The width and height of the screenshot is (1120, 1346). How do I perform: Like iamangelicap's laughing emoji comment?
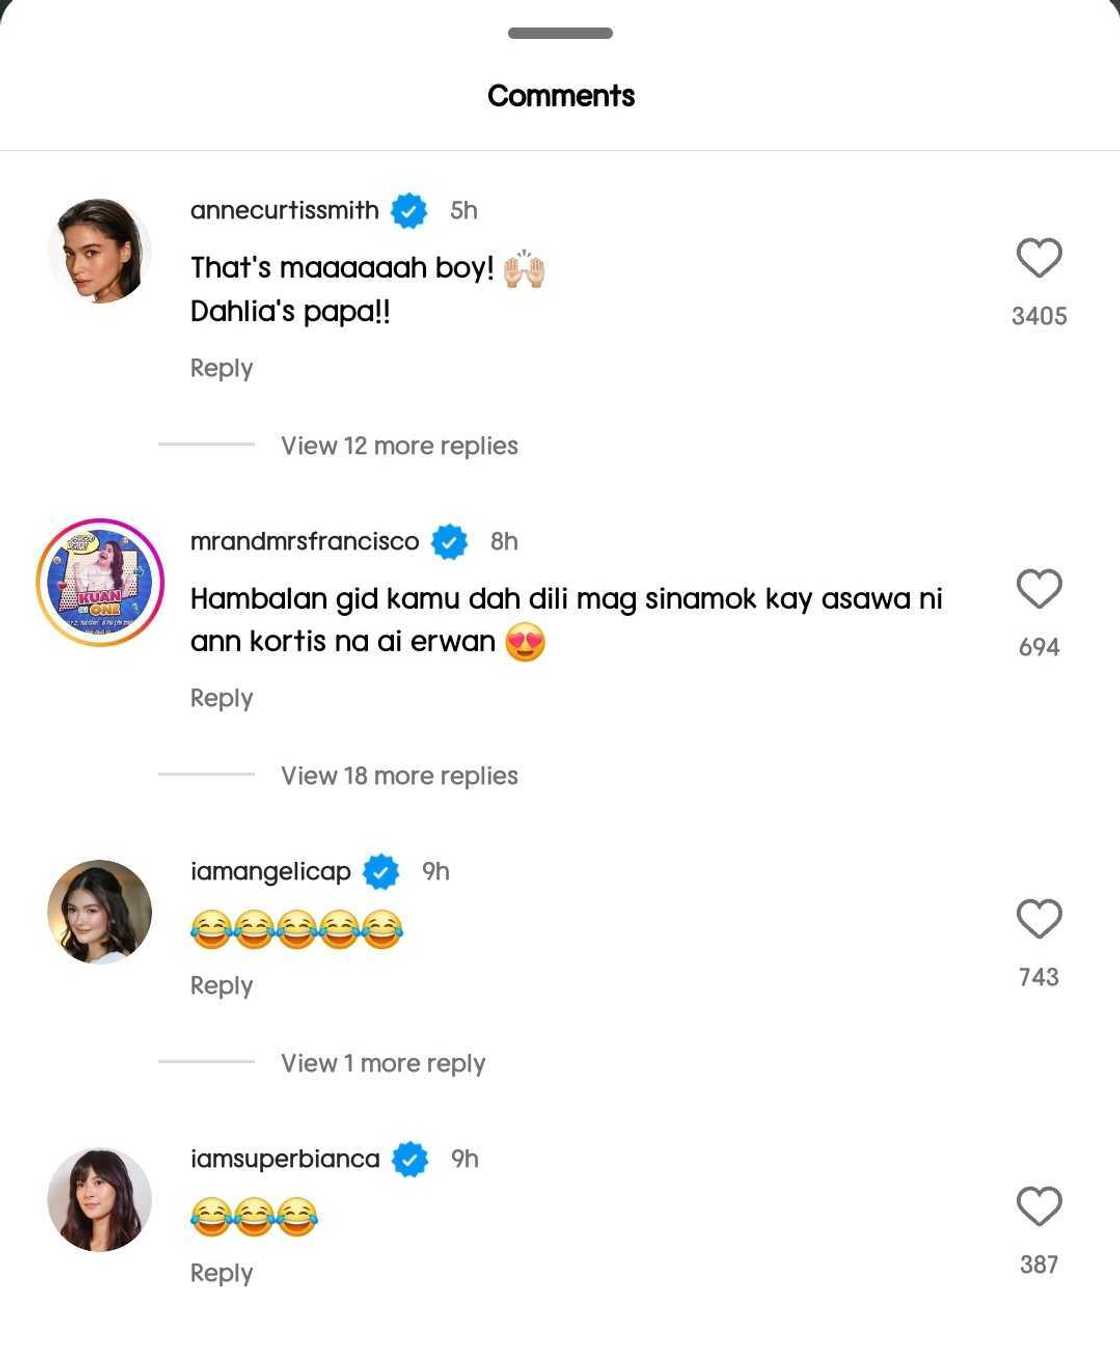click(1039, 919)
